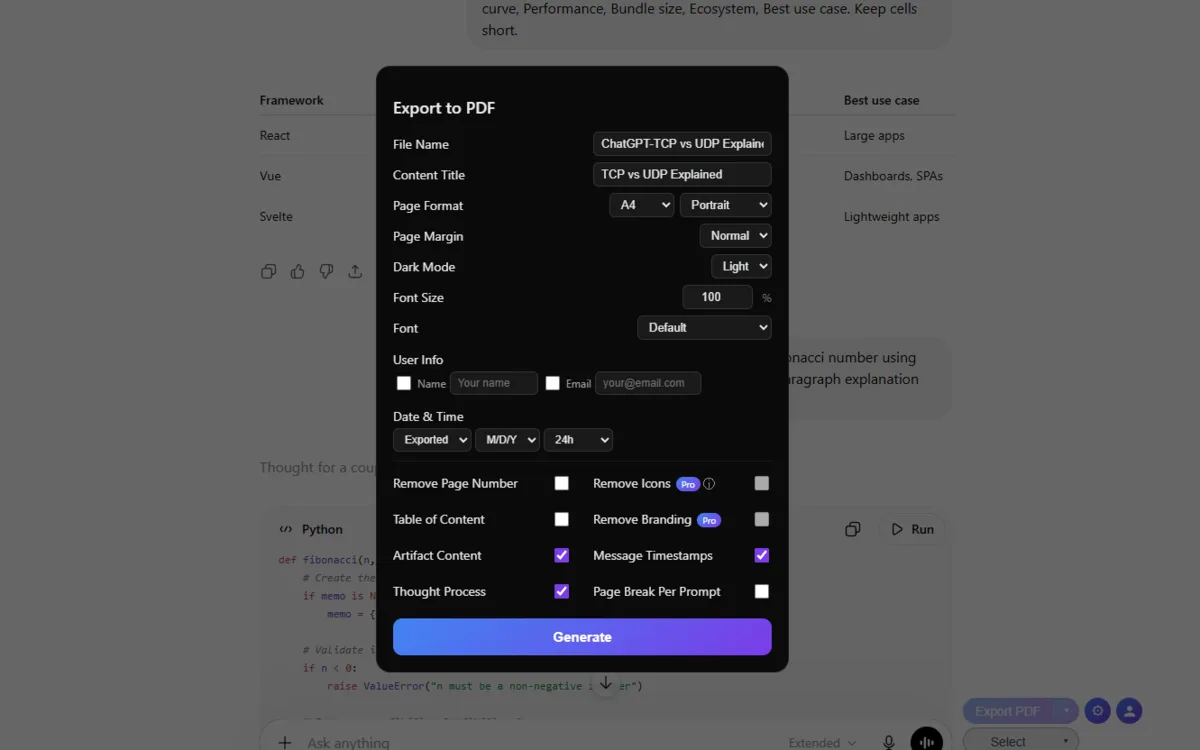Open the Font Default dropdown
Viewport: 1200px width, 750px height.
click(704, 327)
